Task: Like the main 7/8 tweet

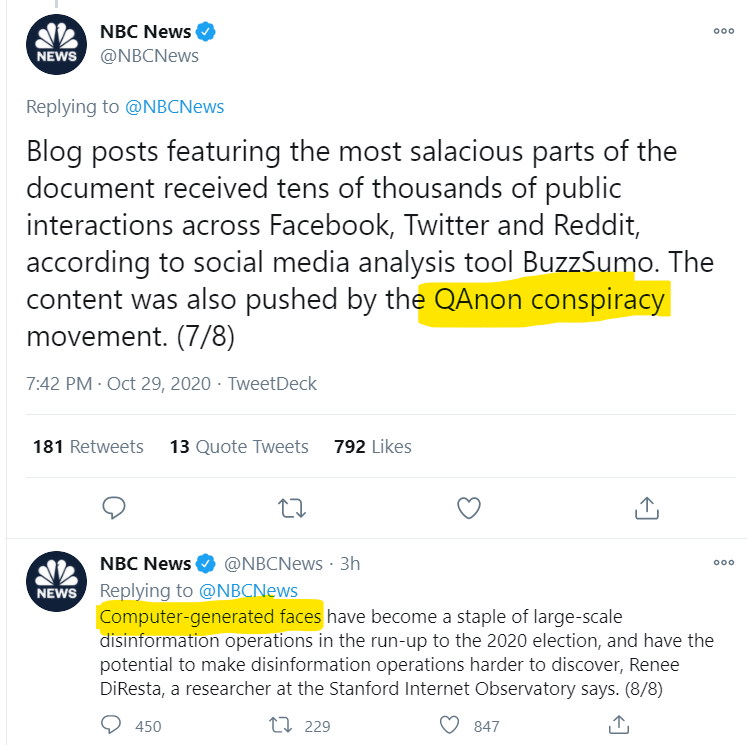Action: (469, 508)
